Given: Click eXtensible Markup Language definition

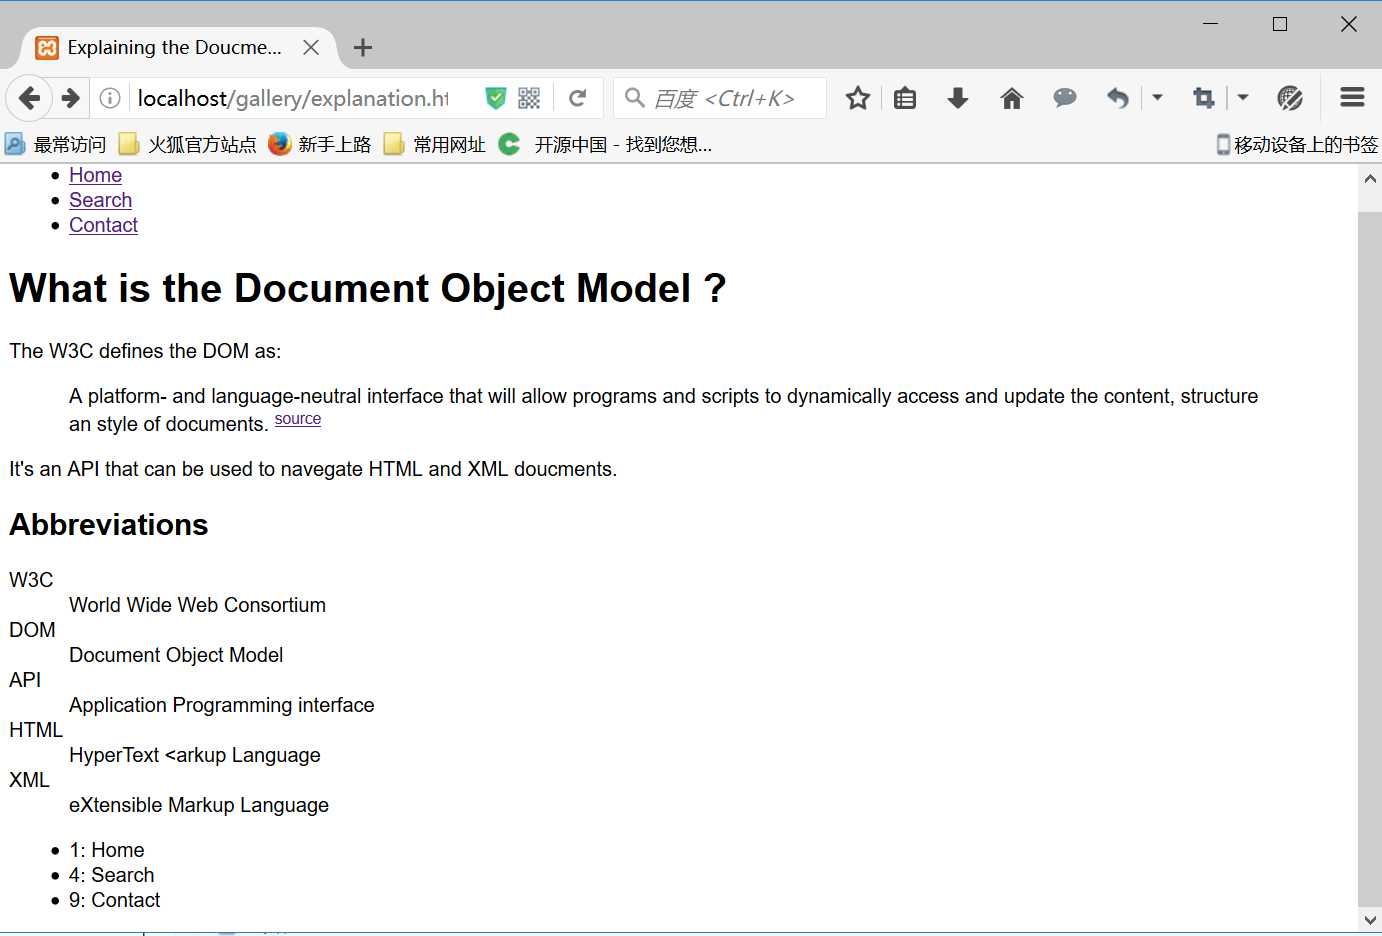Looking at the screenshot, I should tap(198, 805).
